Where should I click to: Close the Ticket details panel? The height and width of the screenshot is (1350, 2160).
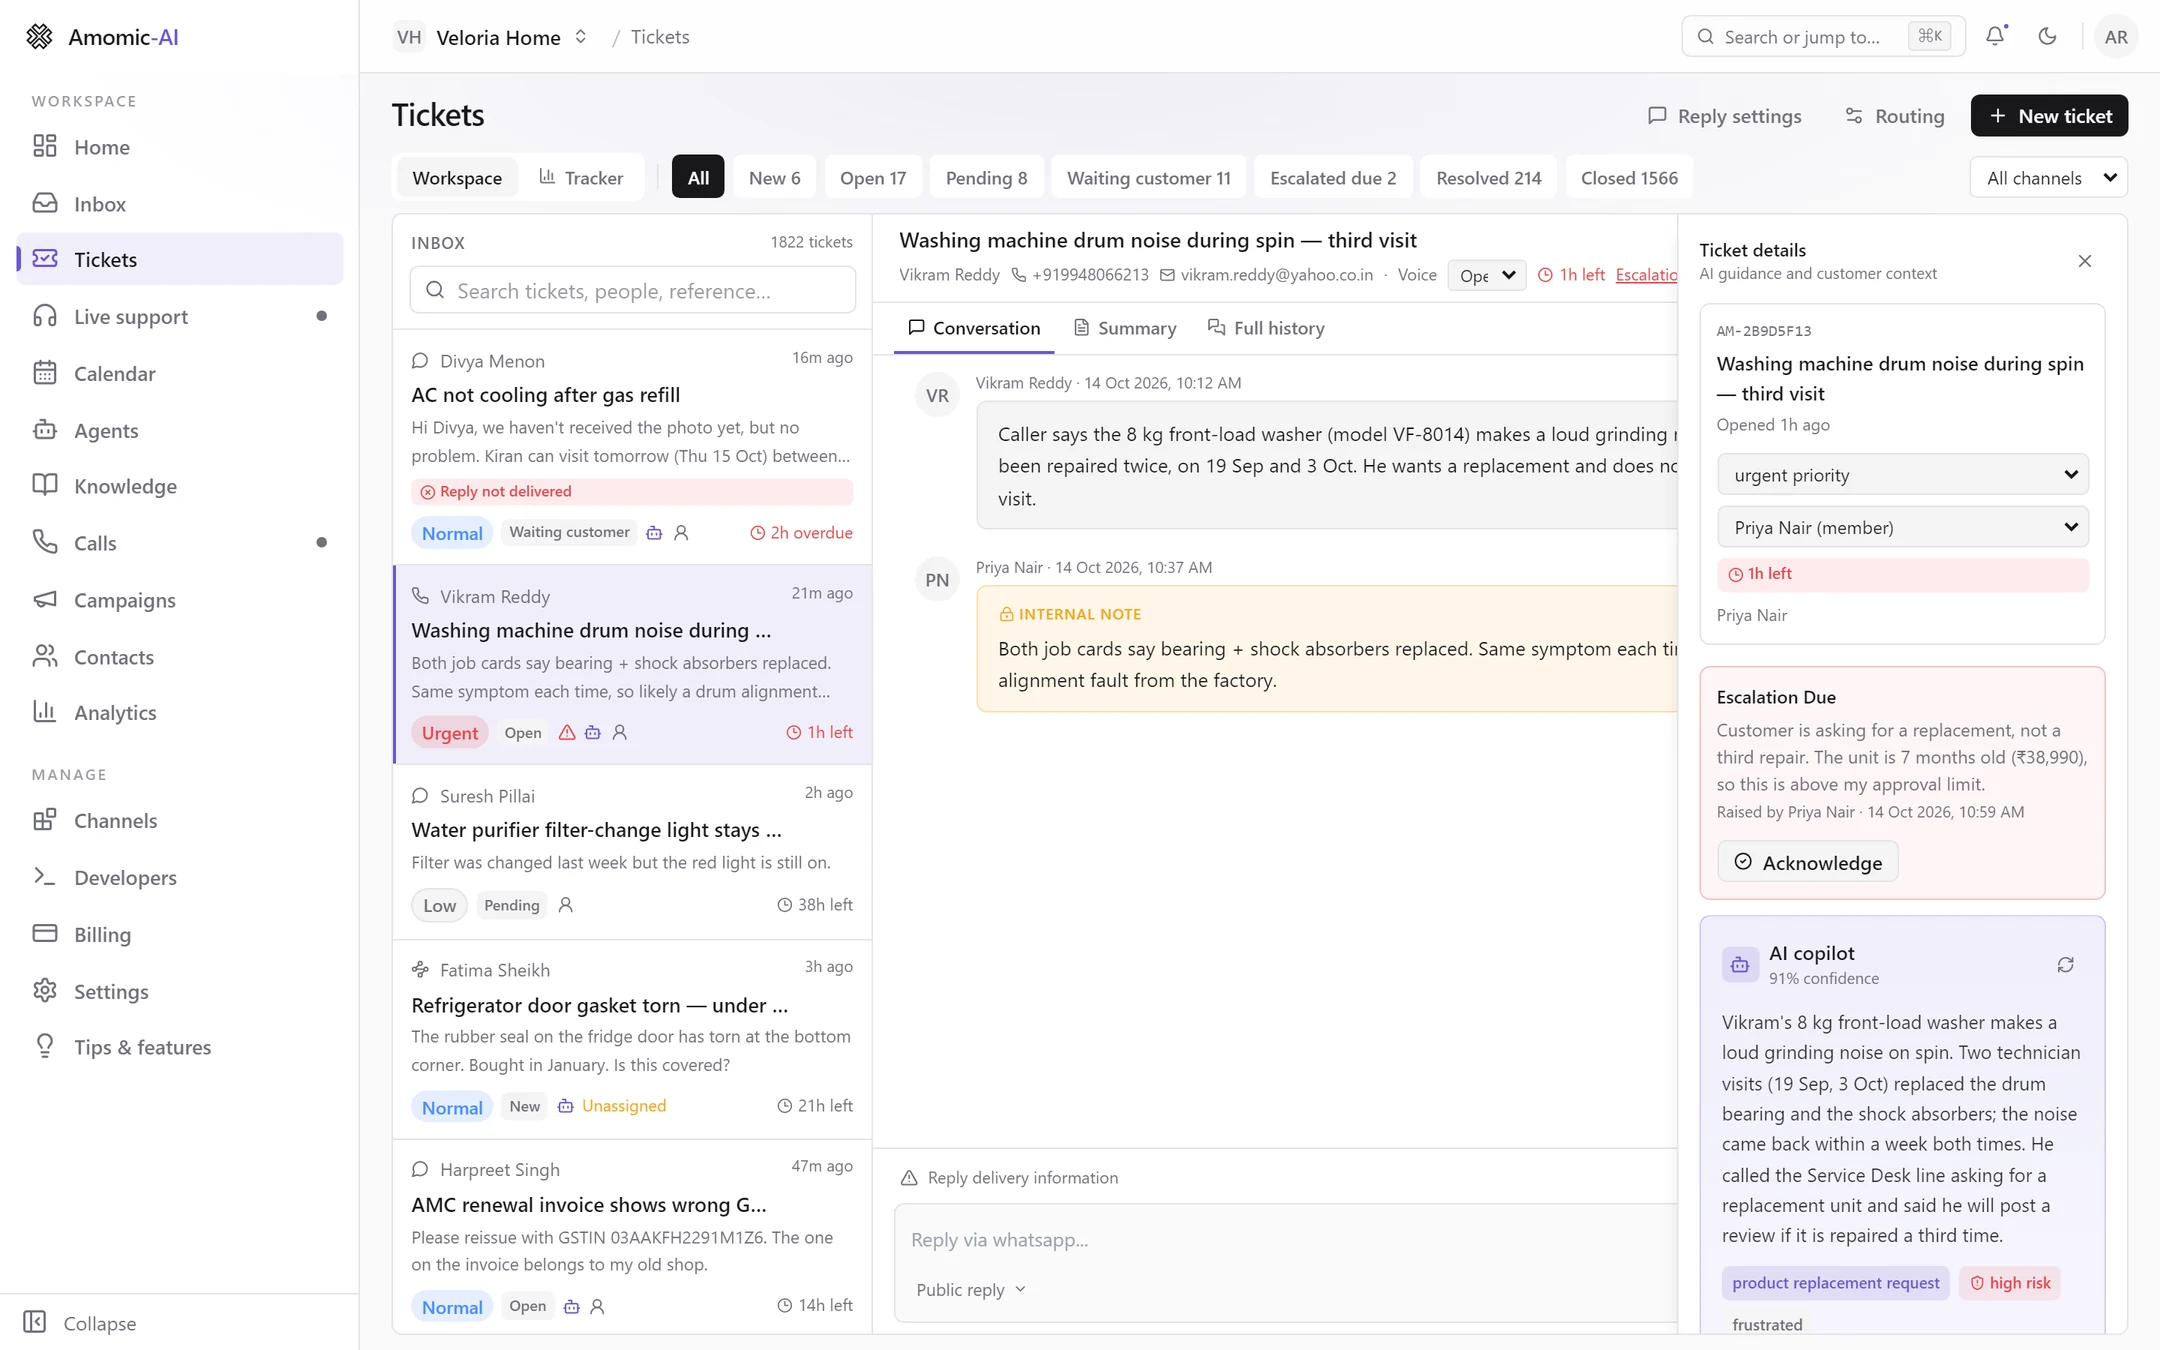tap(2084, 261)
